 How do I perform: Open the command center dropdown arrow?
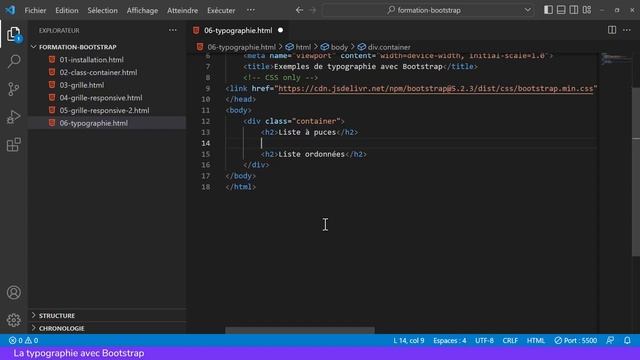(x=528, y=10)
